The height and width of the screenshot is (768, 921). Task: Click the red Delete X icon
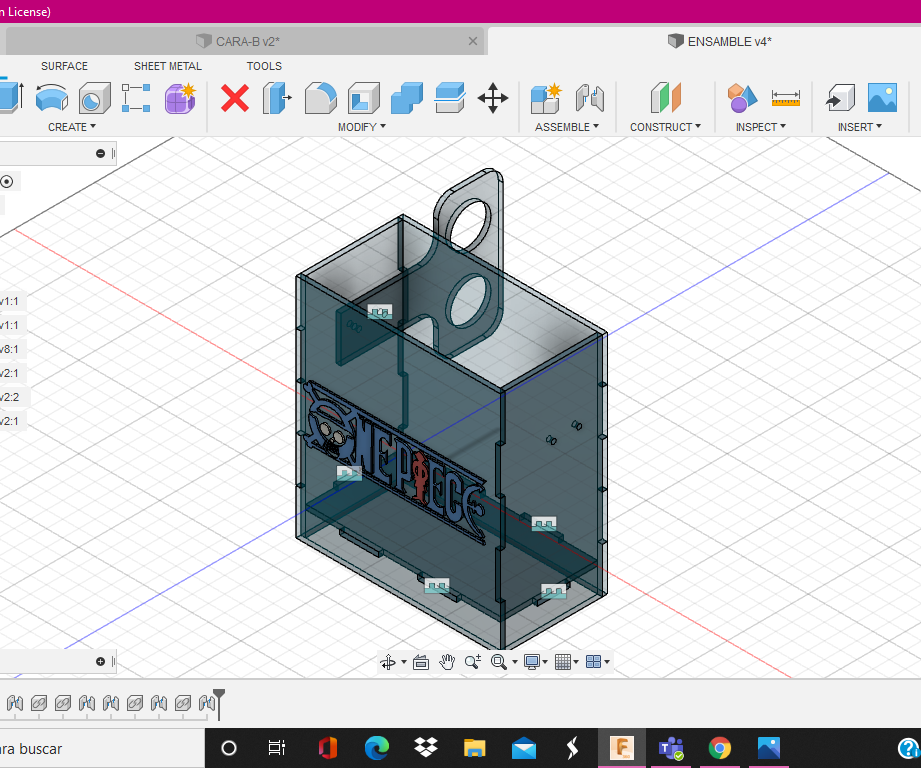coord(235,98)
